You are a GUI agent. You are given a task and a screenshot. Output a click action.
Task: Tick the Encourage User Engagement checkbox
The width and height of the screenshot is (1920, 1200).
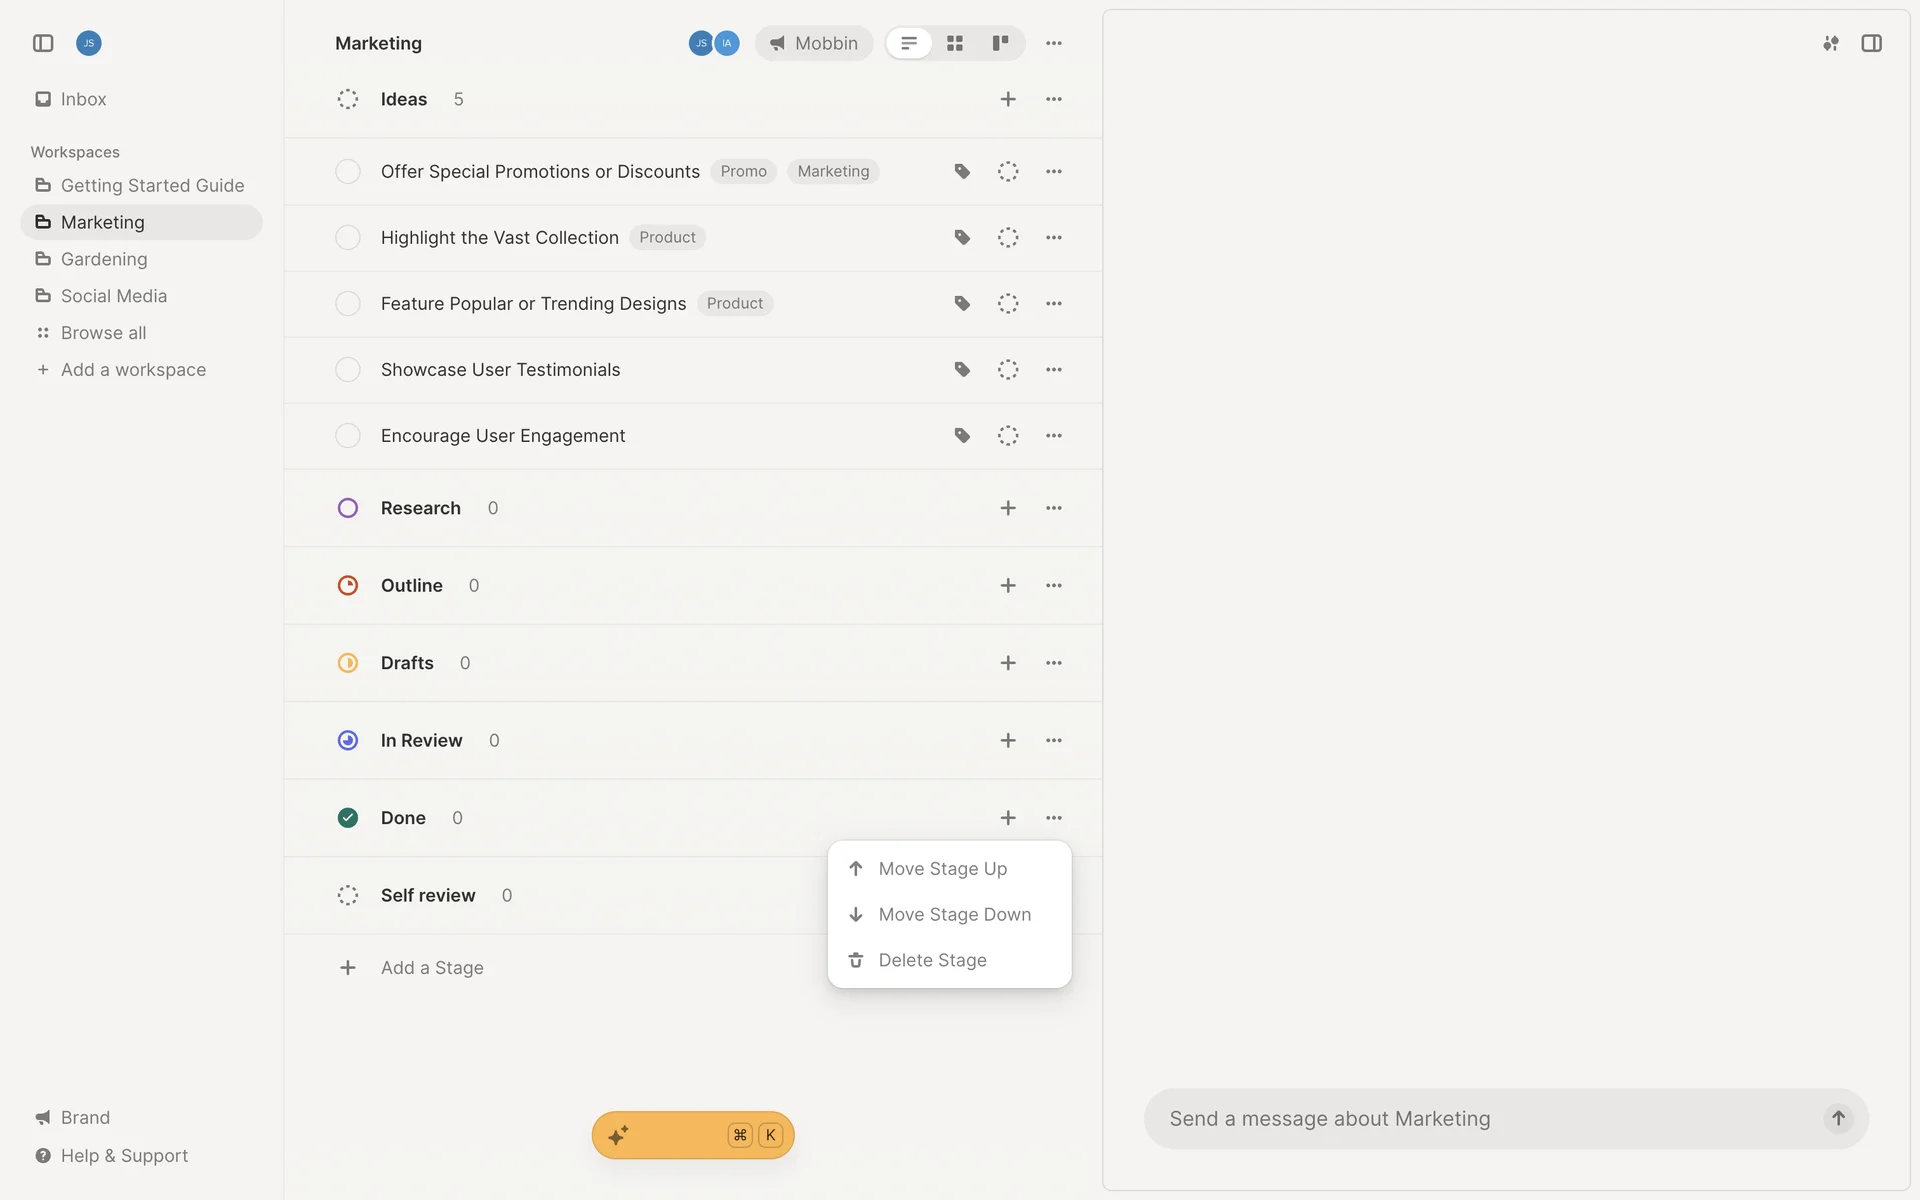tap(348, 436)
